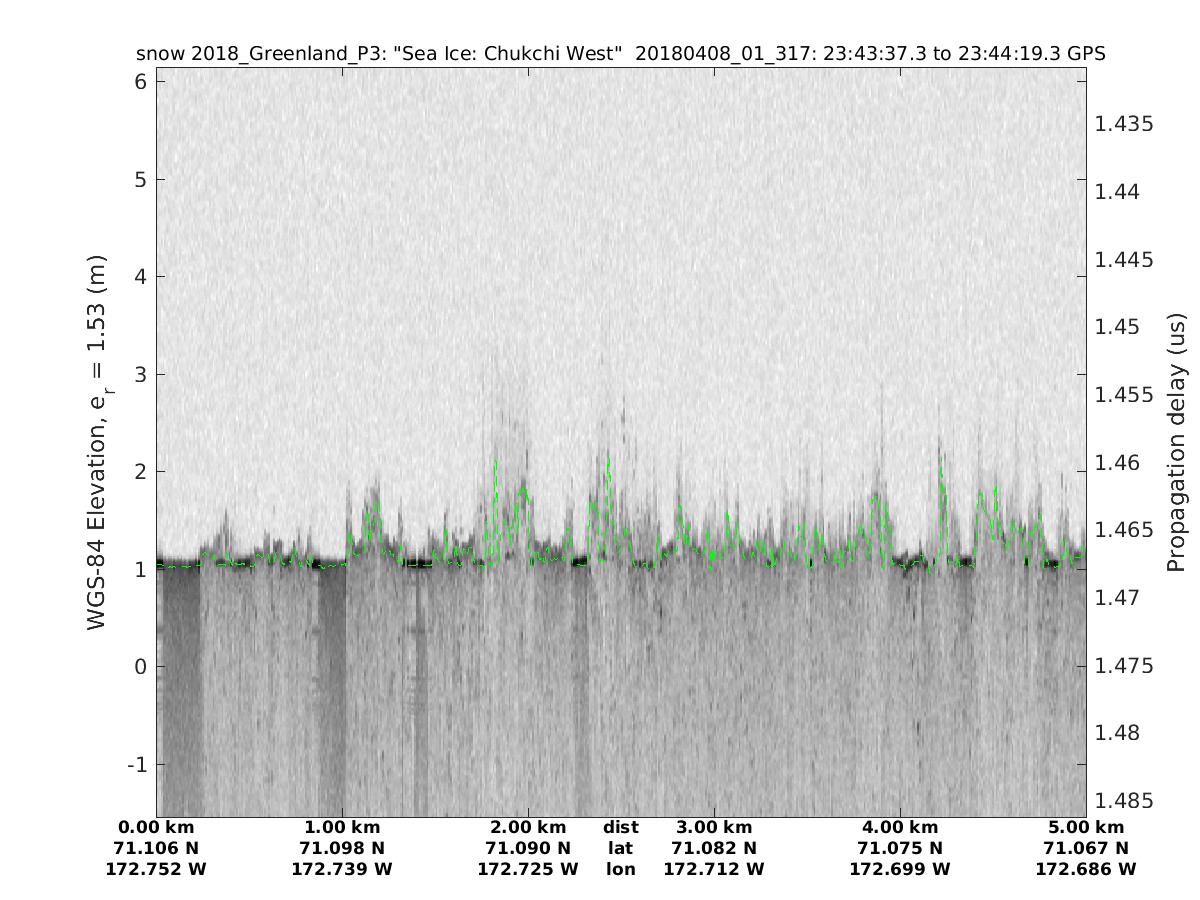1200x900 pixels.
Task: Select the "0.00 km" x-axis tick label
Action: (x=156, y=827)
